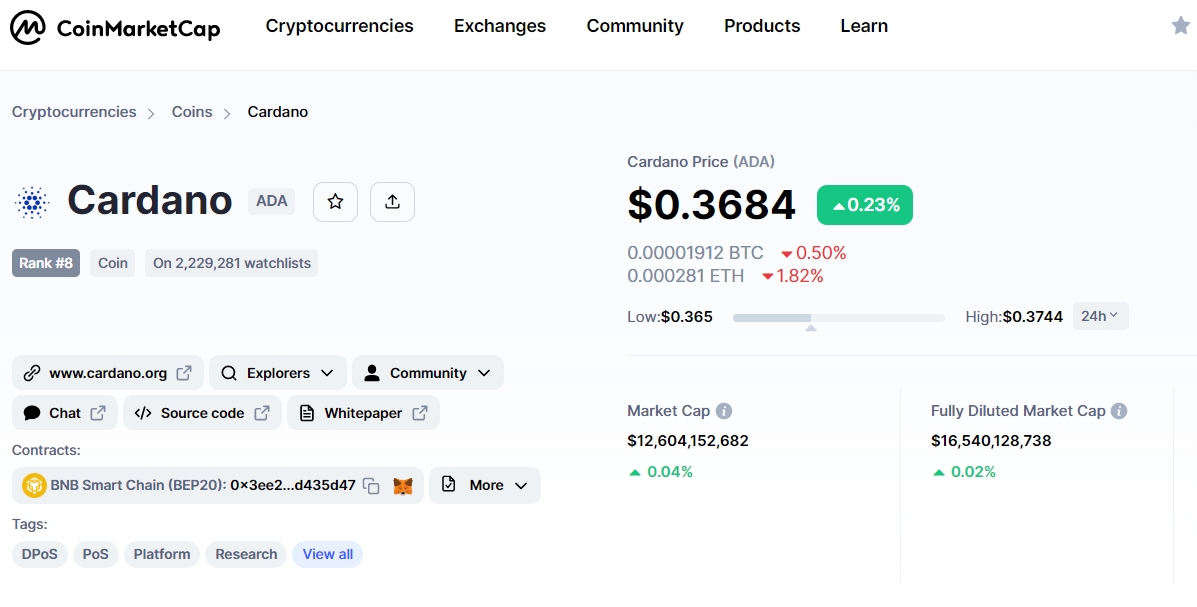Select the Platform tag
The image size is (1197, 607).
pos(162,554)
